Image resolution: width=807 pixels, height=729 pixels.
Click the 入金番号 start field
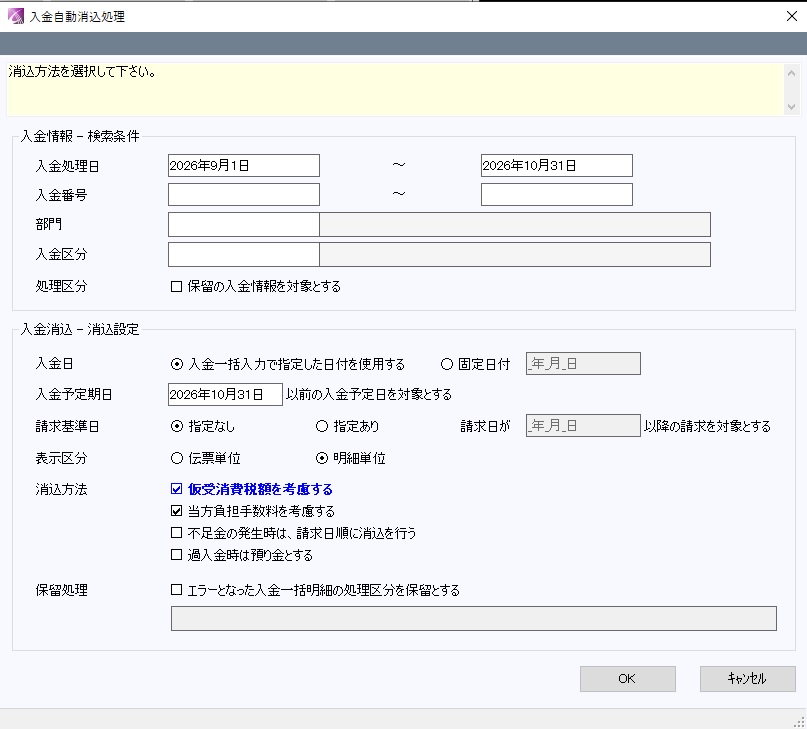tap(243, 195)
